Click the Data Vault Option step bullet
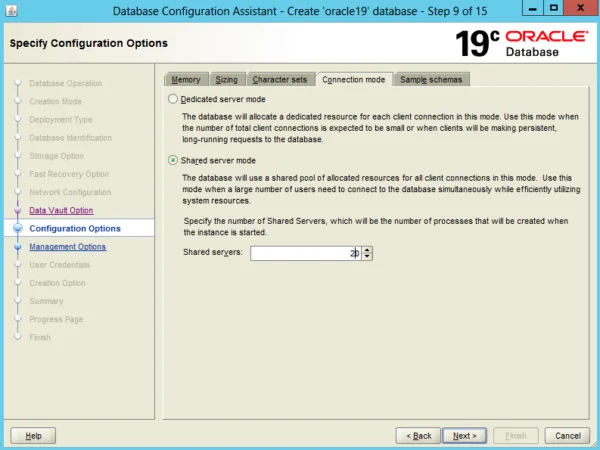This screenshot has width=600, height=450. (18, 210)
